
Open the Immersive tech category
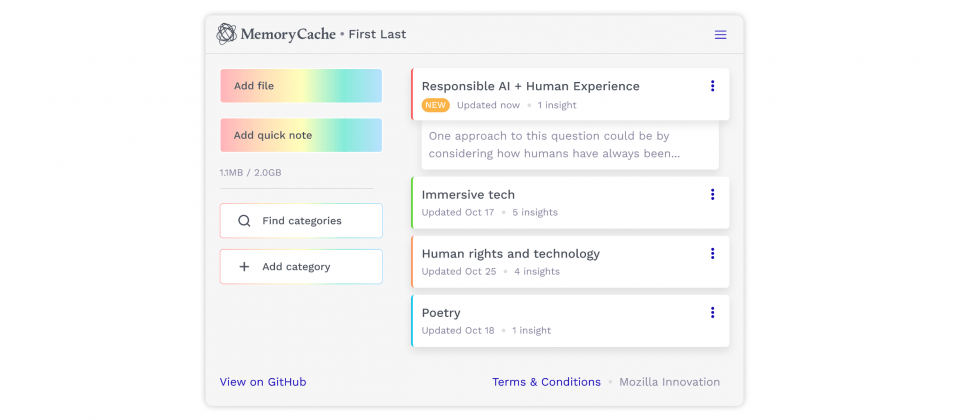coord(570,203)
